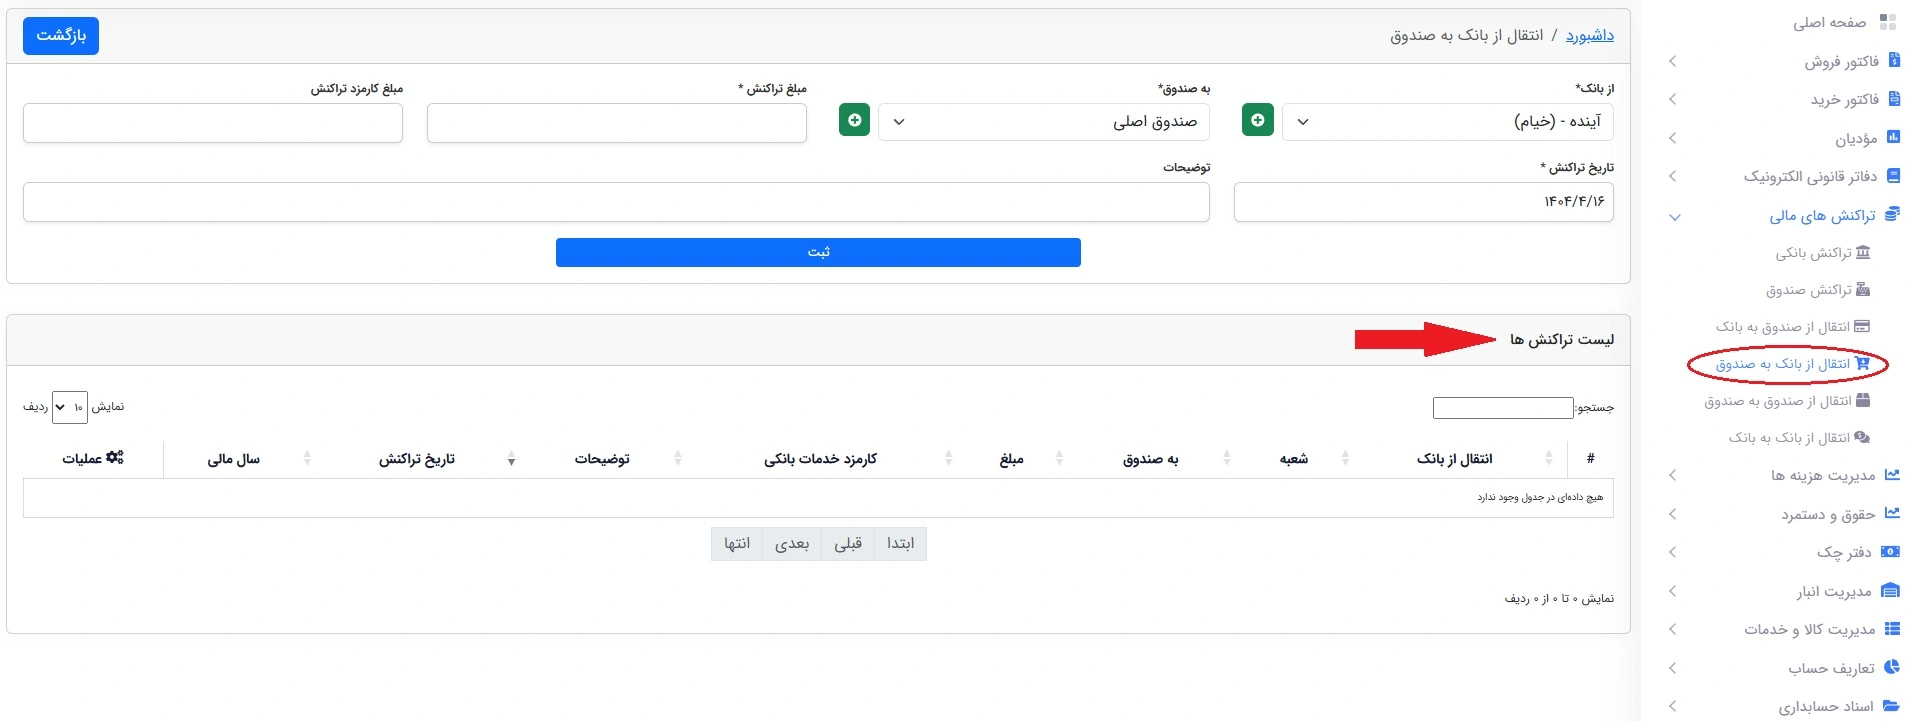
Task: Follow the داشبورد breadcrumb link
Action: pyautogui.click(x=1589, y=36)
